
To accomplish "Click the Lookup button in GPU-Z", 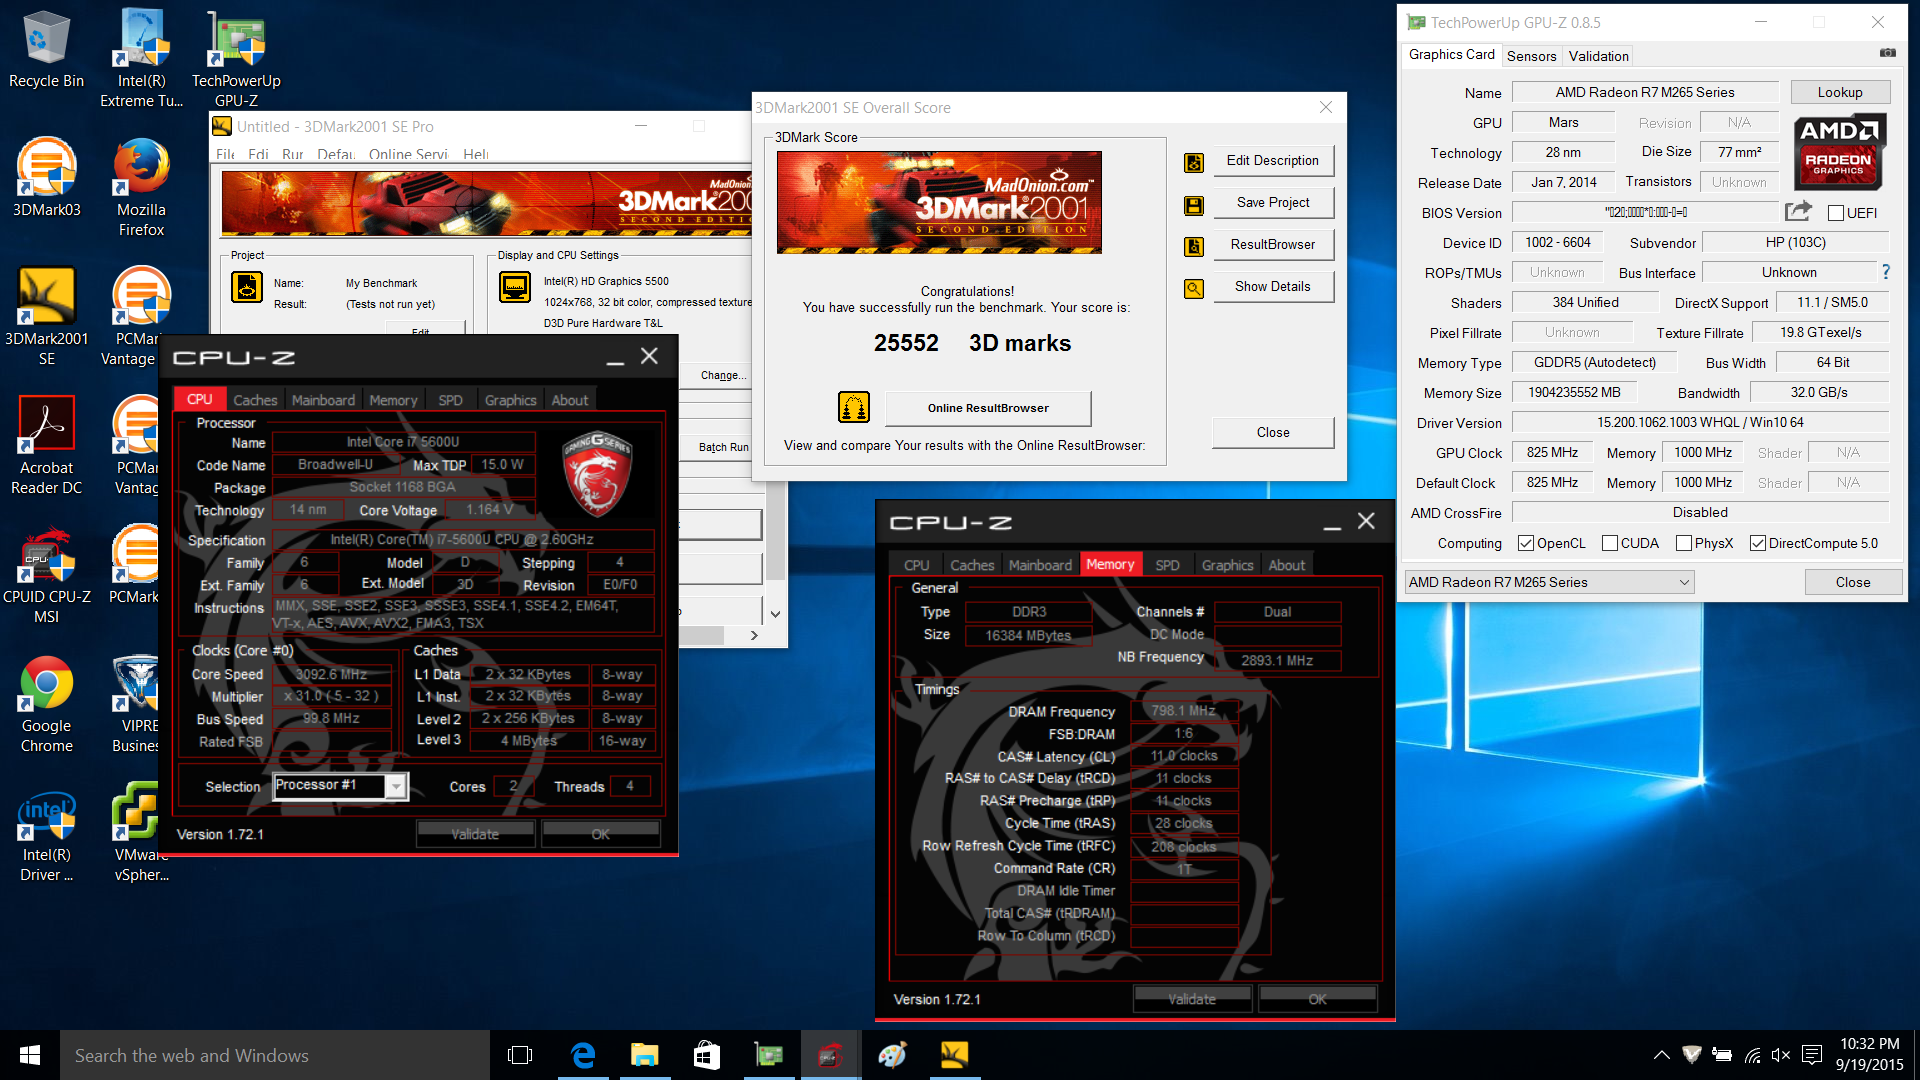I will click(x=1840, y=92).
